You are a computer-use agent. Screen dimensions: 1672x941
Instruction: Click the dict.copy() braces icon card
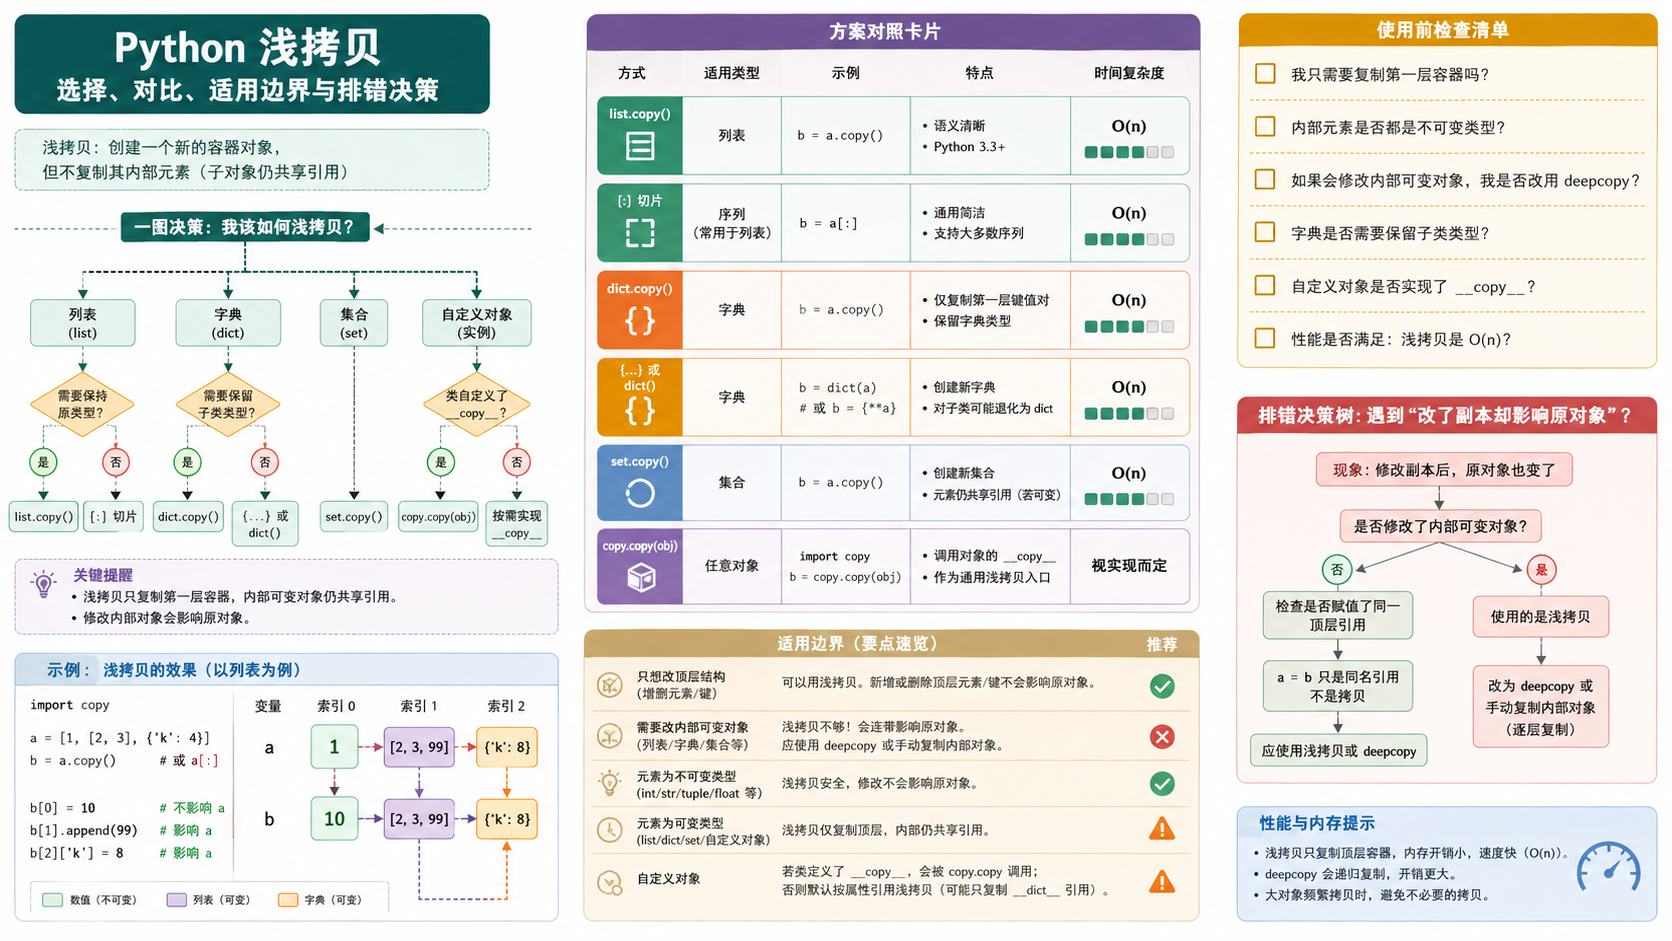pyautogui.click(x=640, y=310)
